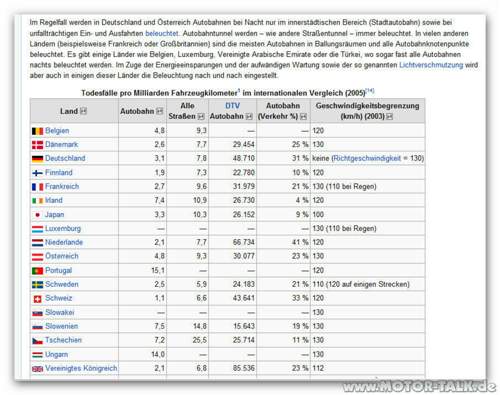Open the Österreich country link

tap(62, 256)
